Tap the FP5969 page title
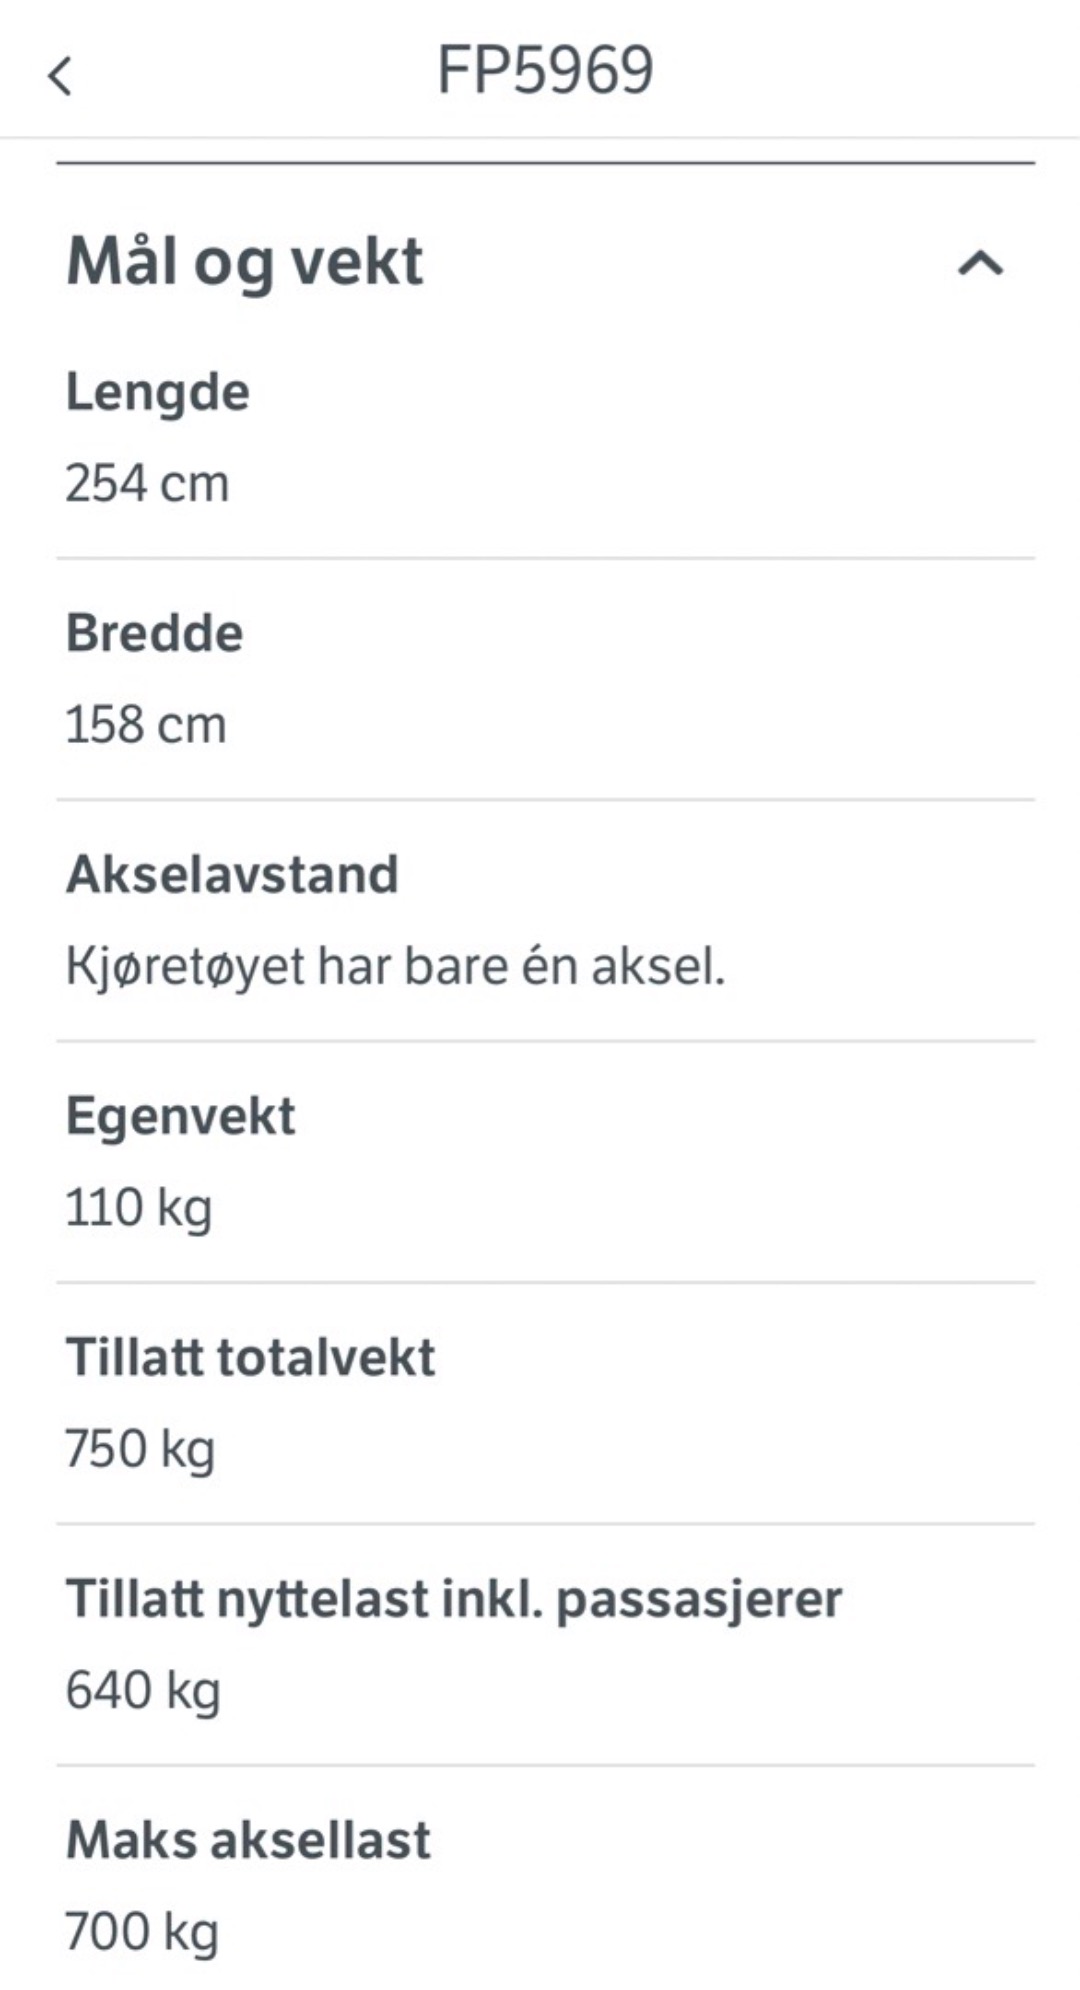Screen dimensions: 1080x1990 (x=545, y=70)
